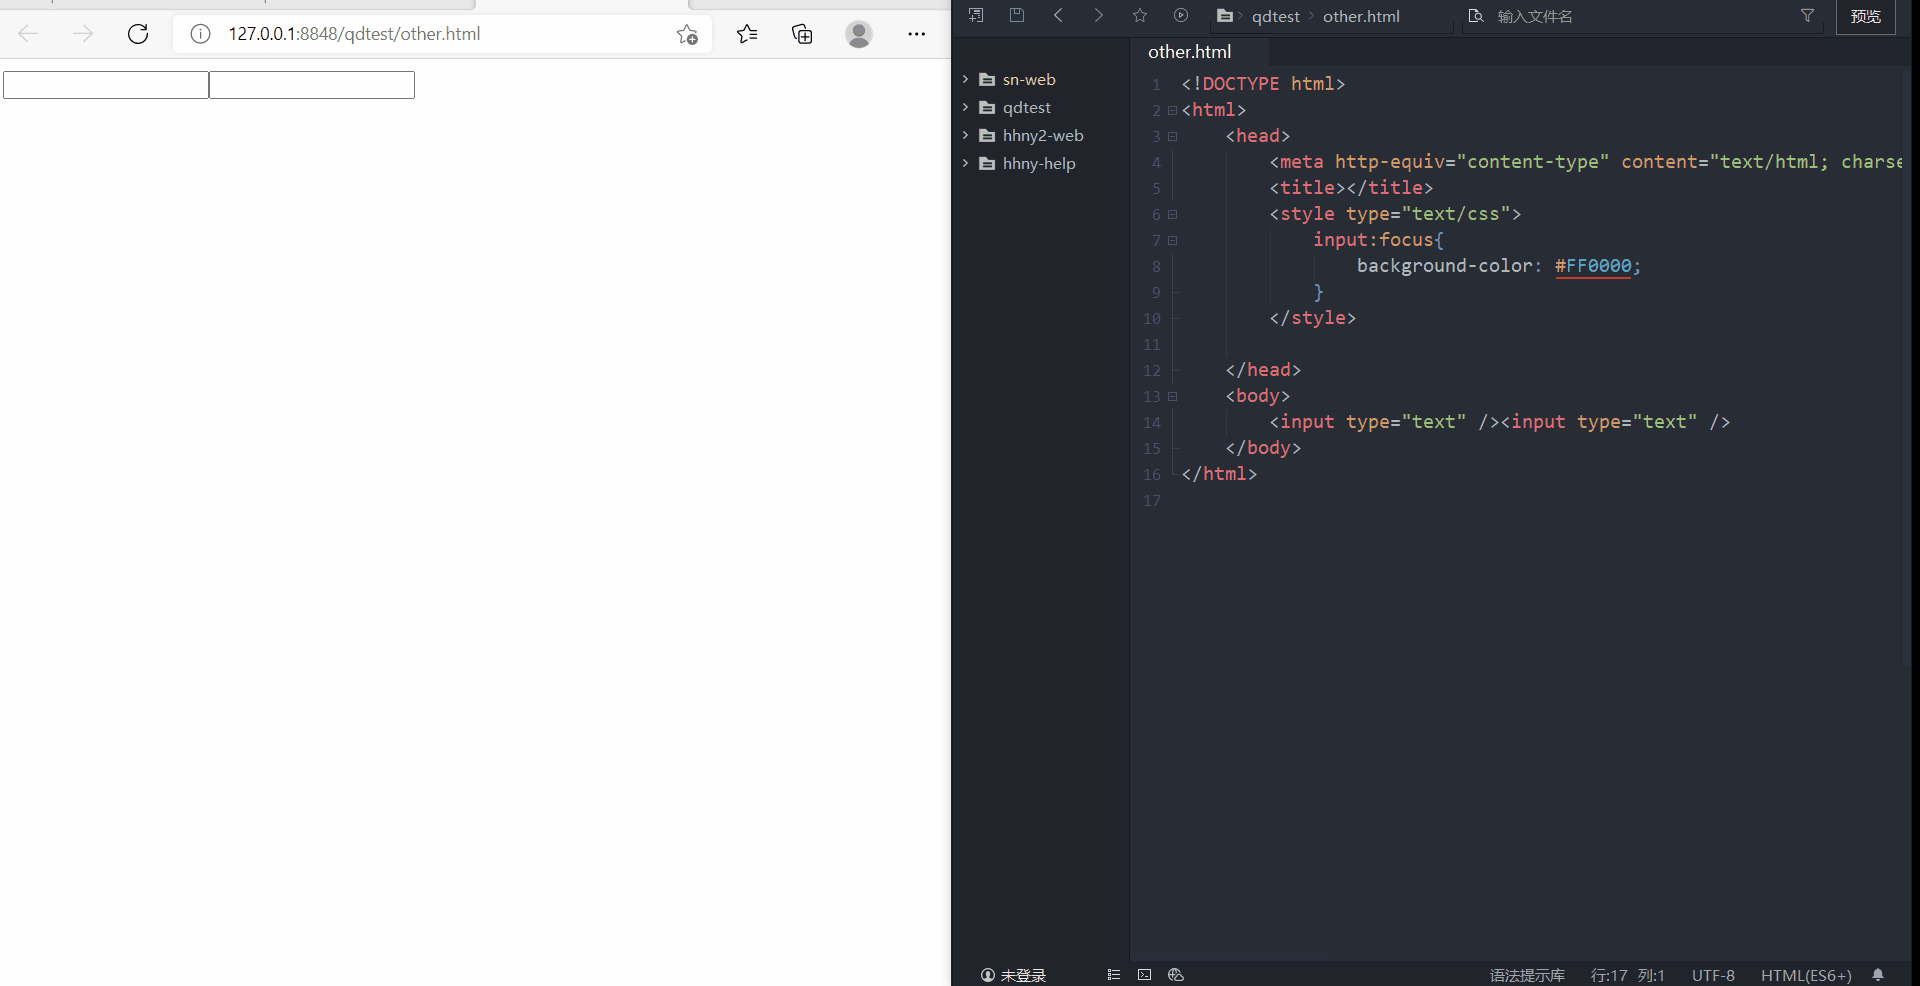Click the input:focus selector text
The height and width of the screenshot is (986, 1920).
[x=1373, y=240]
